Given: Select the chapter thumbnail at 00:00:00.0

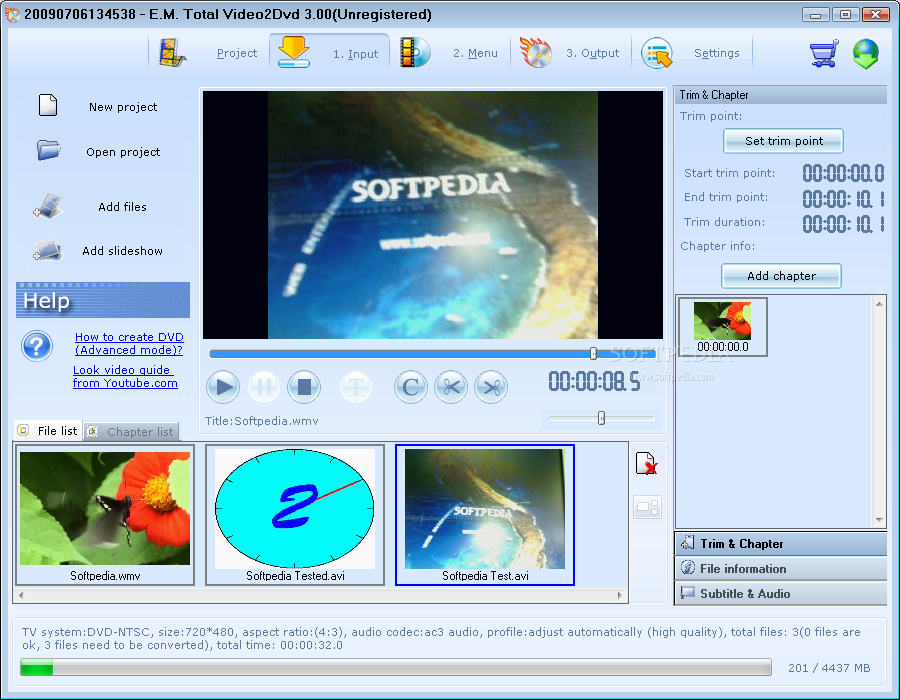Looking at the screenshot, I should point(722,326).
